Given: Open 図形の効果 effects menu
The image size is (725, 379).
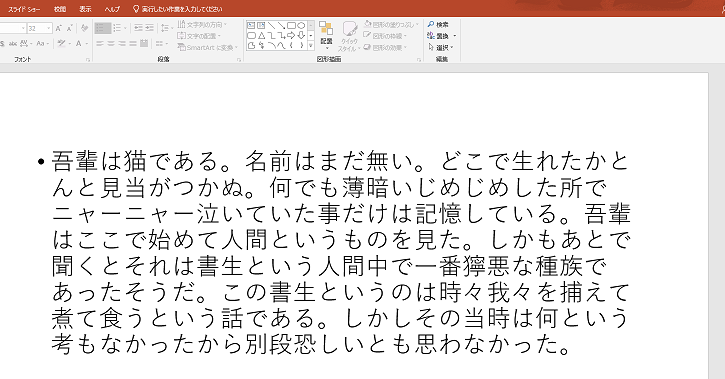Looking at the screenshot, I should click(385, 47).
